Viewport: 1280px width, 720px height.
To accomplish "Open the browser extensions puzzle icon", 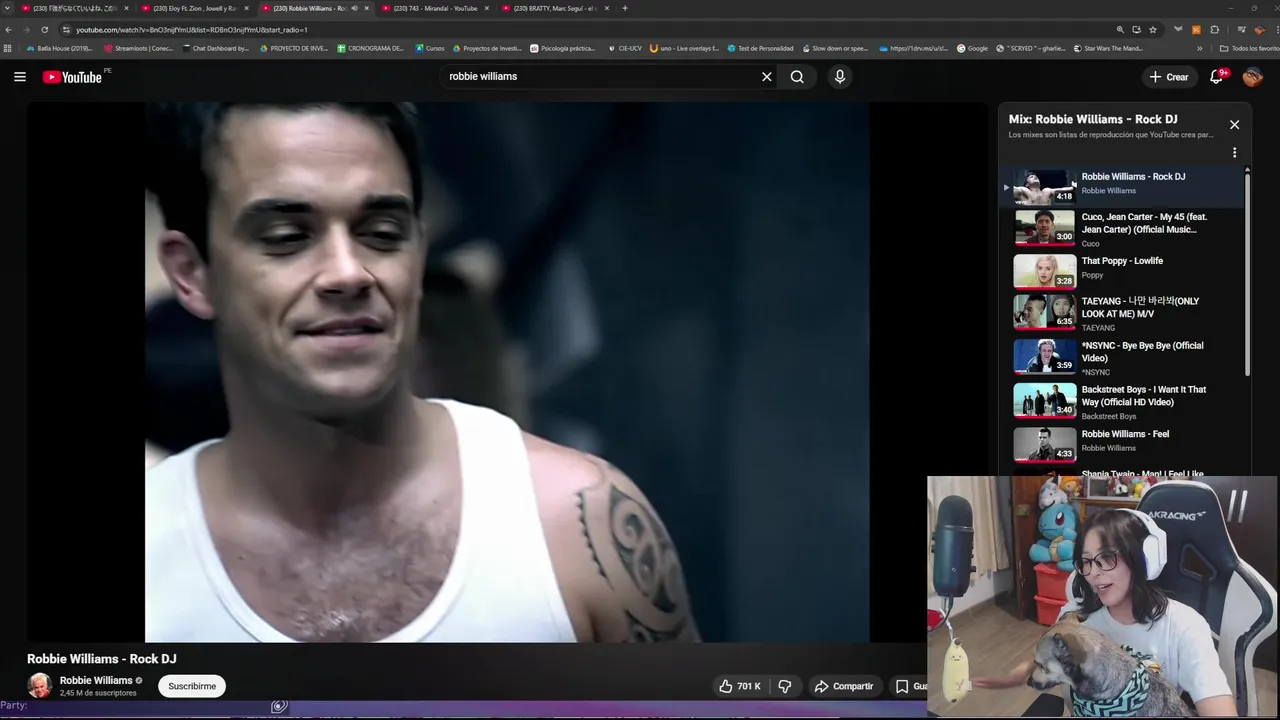I will pyautogui.click(x=1215, y=30).
